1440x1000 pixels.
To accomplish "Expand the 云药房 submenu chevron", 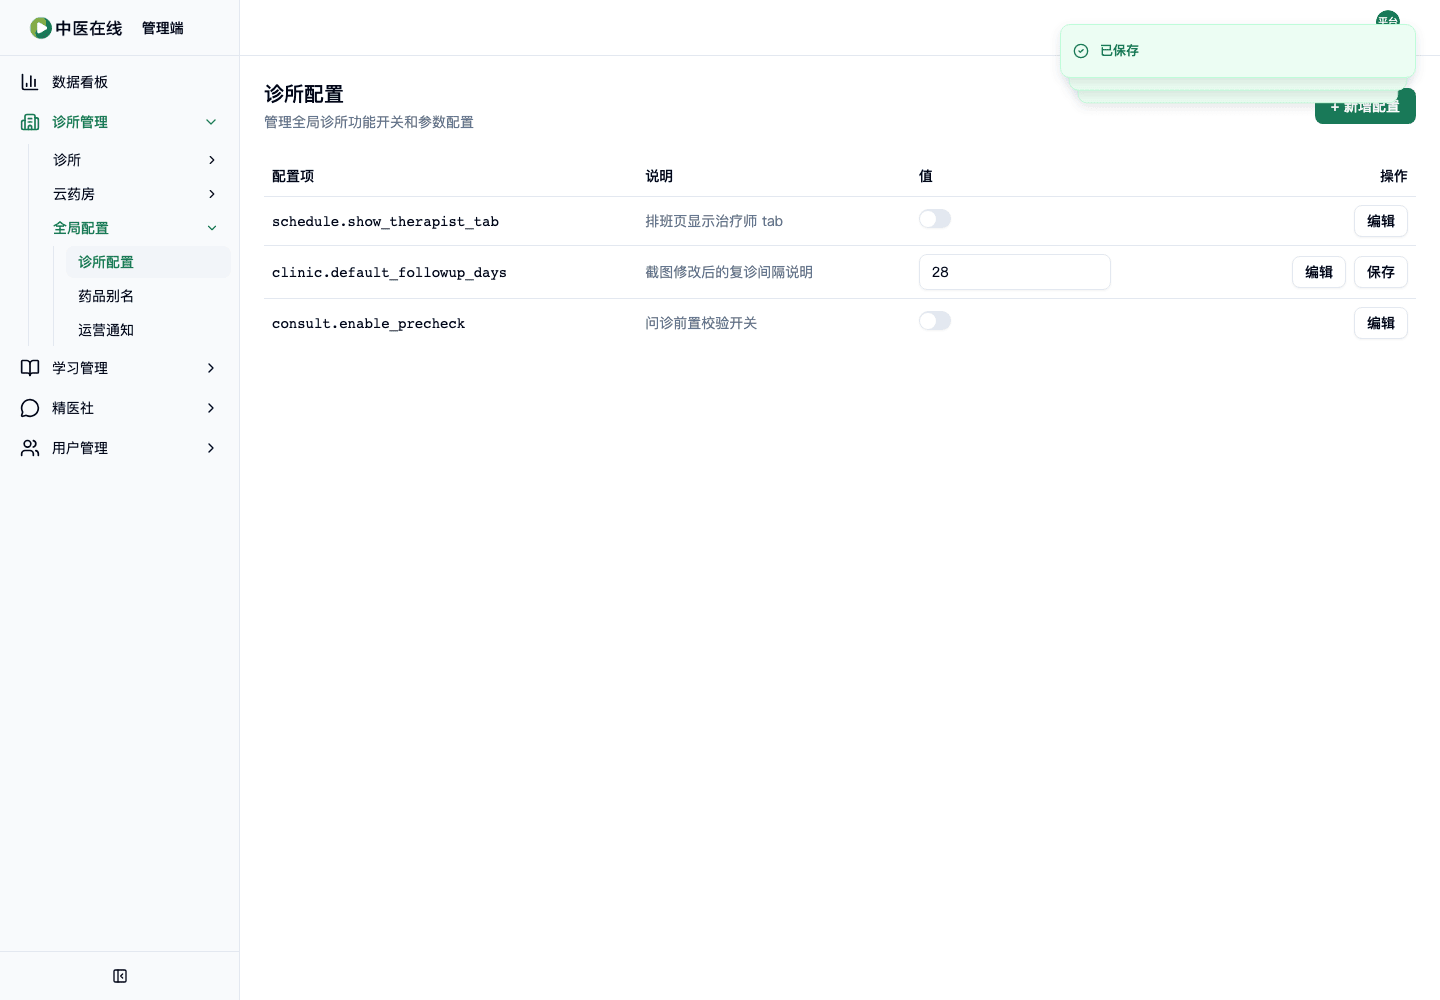I will [211, 194].
